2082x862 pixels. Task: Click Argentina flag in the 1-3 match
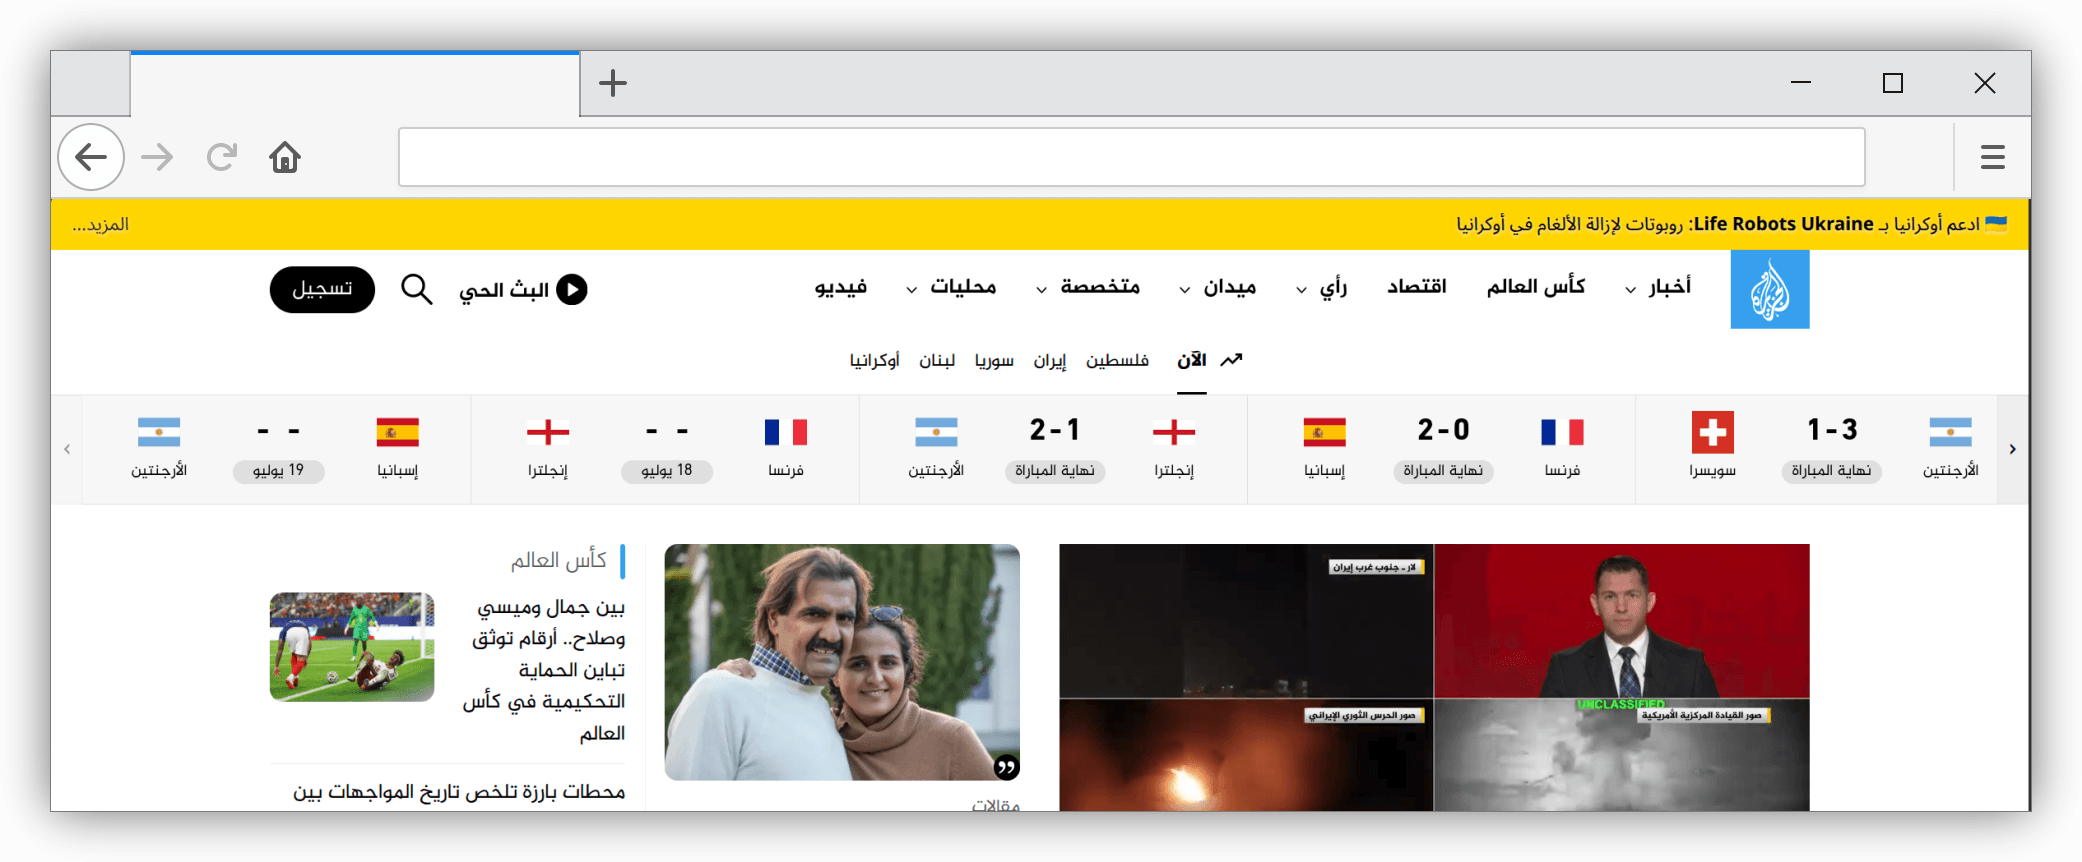tap(1951, 432)
